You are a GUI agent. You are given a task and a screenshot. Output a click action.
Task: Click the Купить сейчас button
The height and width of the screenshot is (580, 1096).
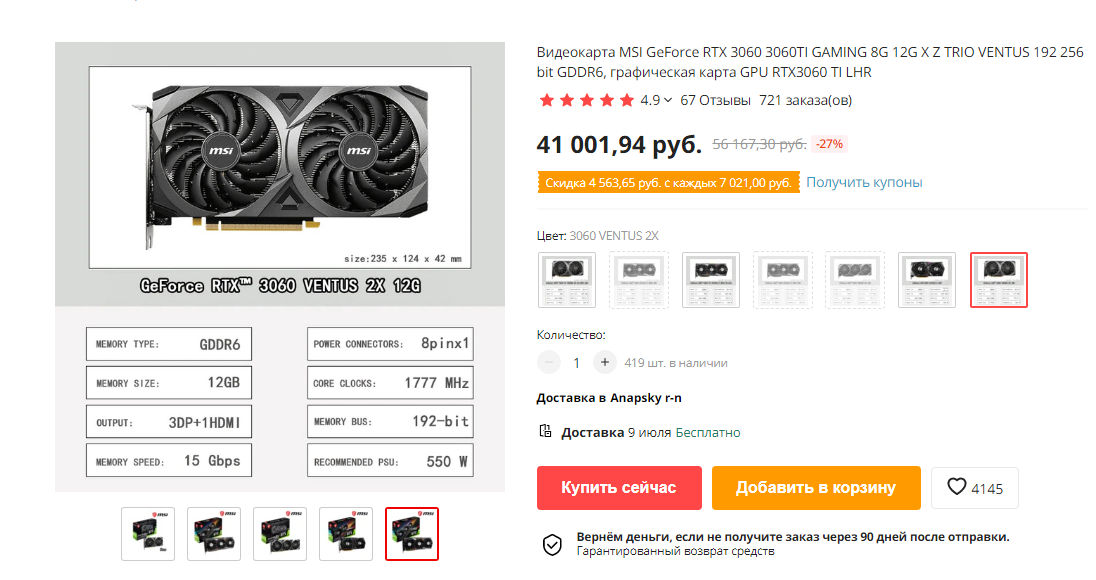(x=619, y=488)
